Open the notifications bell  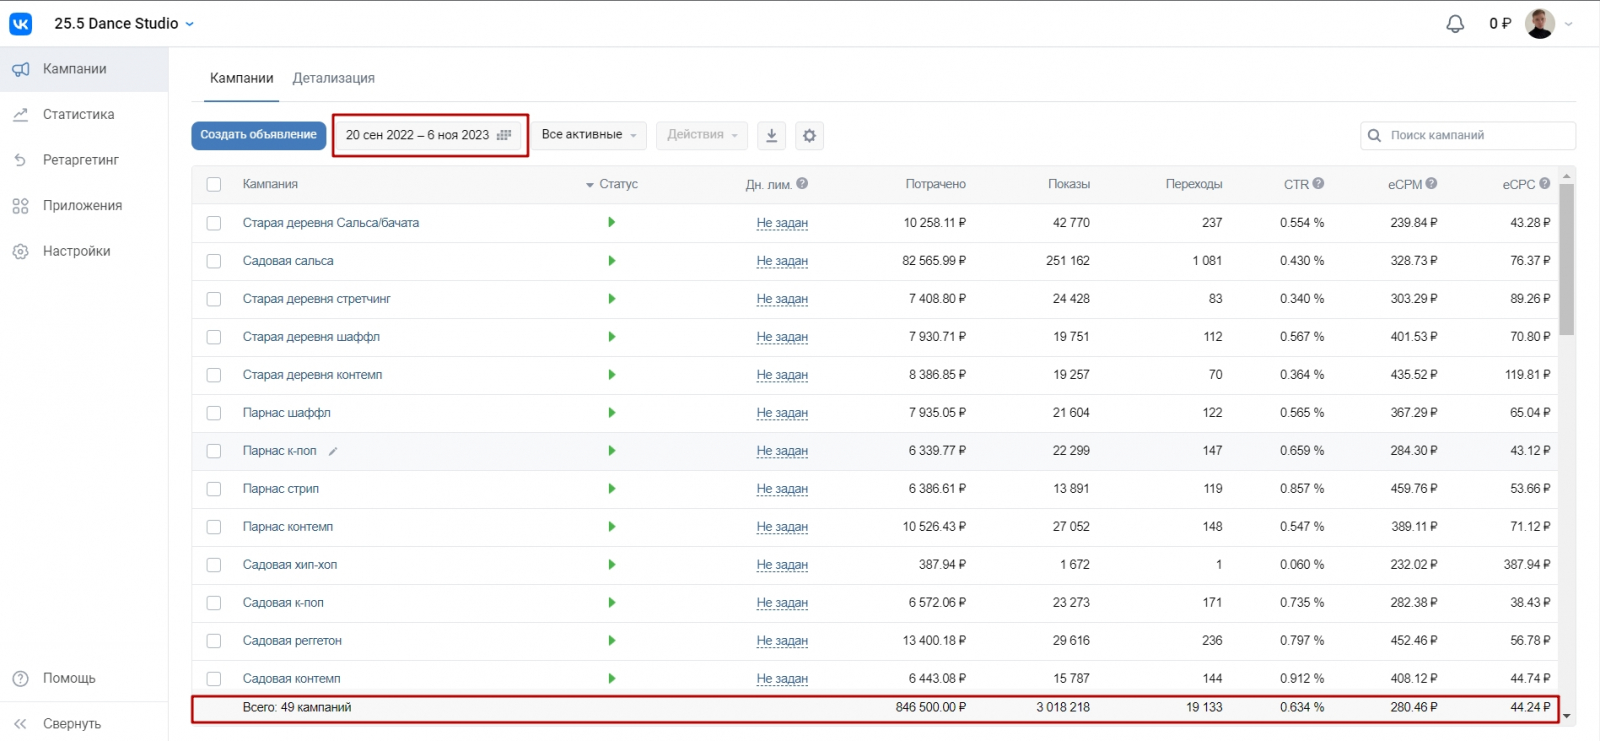click(1455, 24)
